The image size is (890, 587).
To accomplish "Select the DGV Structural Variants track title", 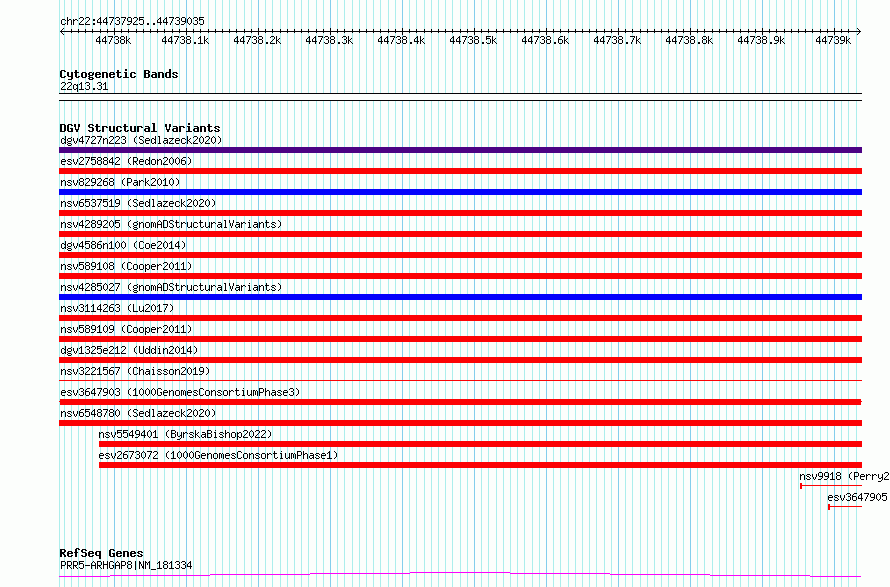I will (x=140, y=128).
